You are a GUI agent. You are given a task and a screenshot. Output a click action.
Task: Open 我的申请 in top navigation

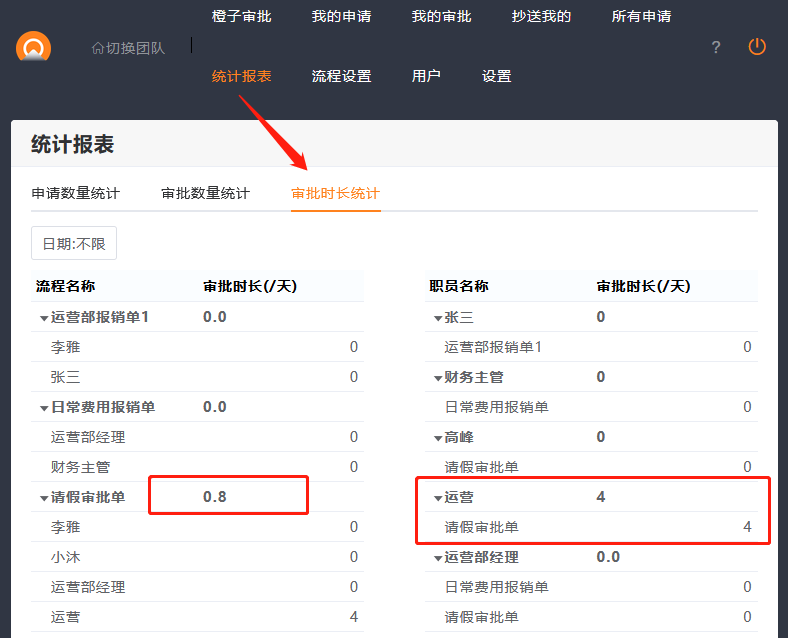pos(341,16)
